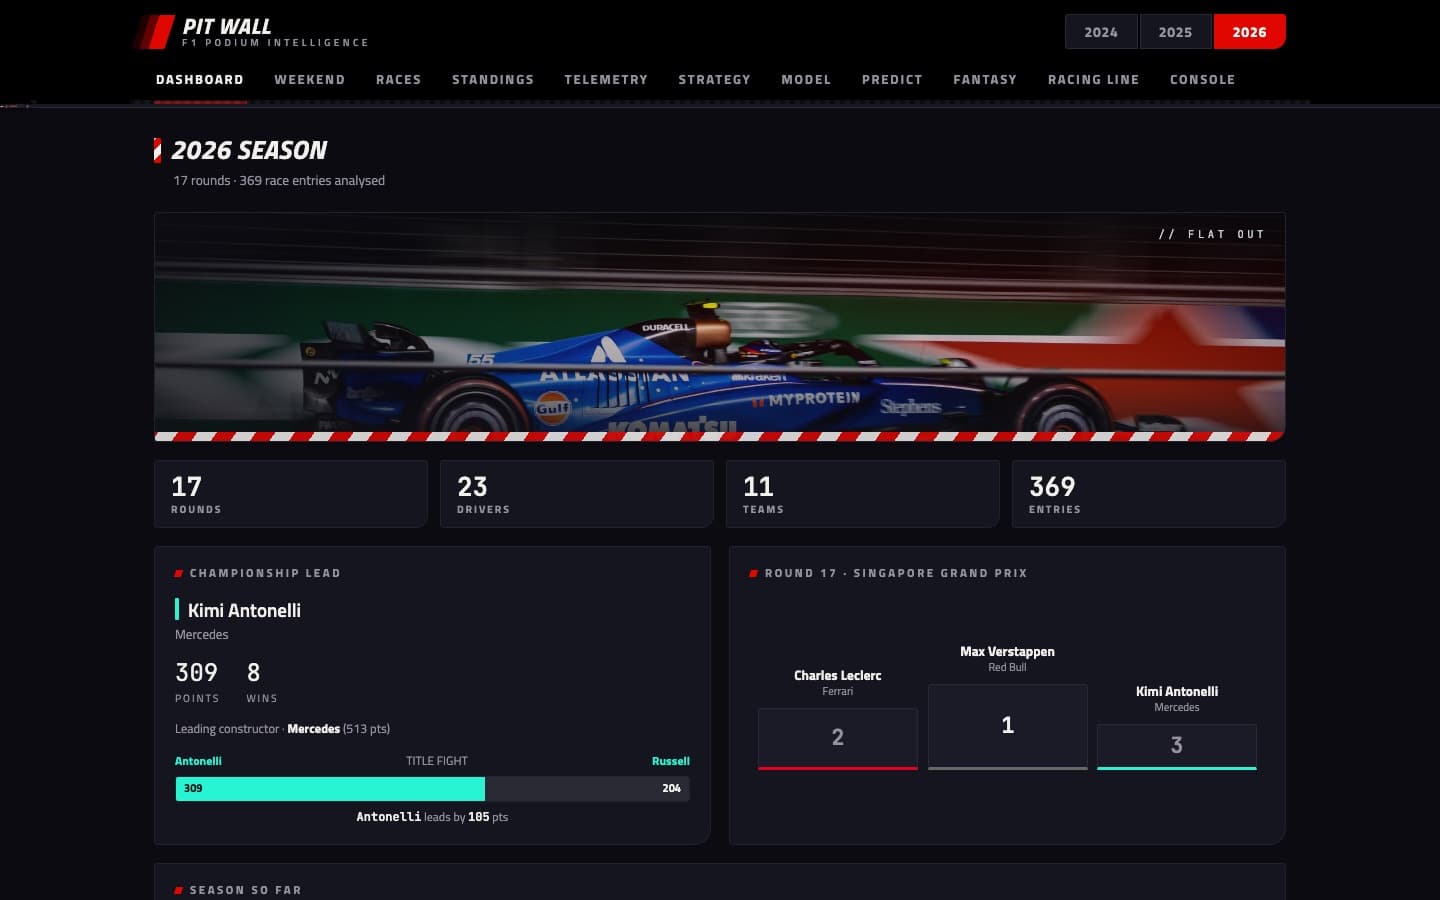1440x900 pixels.
Task: Select the 369 Entries stat card
Action: (1149, 494)
